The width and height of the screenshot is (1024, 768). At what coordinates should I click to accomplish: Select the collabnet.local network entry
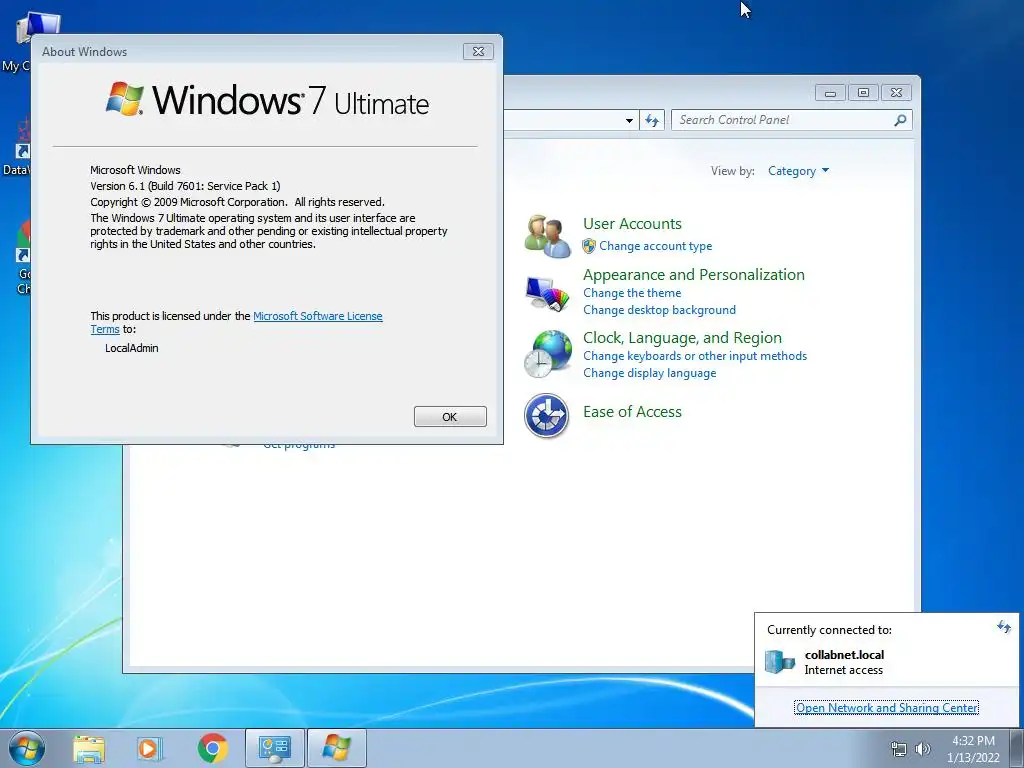click(x=886, y=662)
